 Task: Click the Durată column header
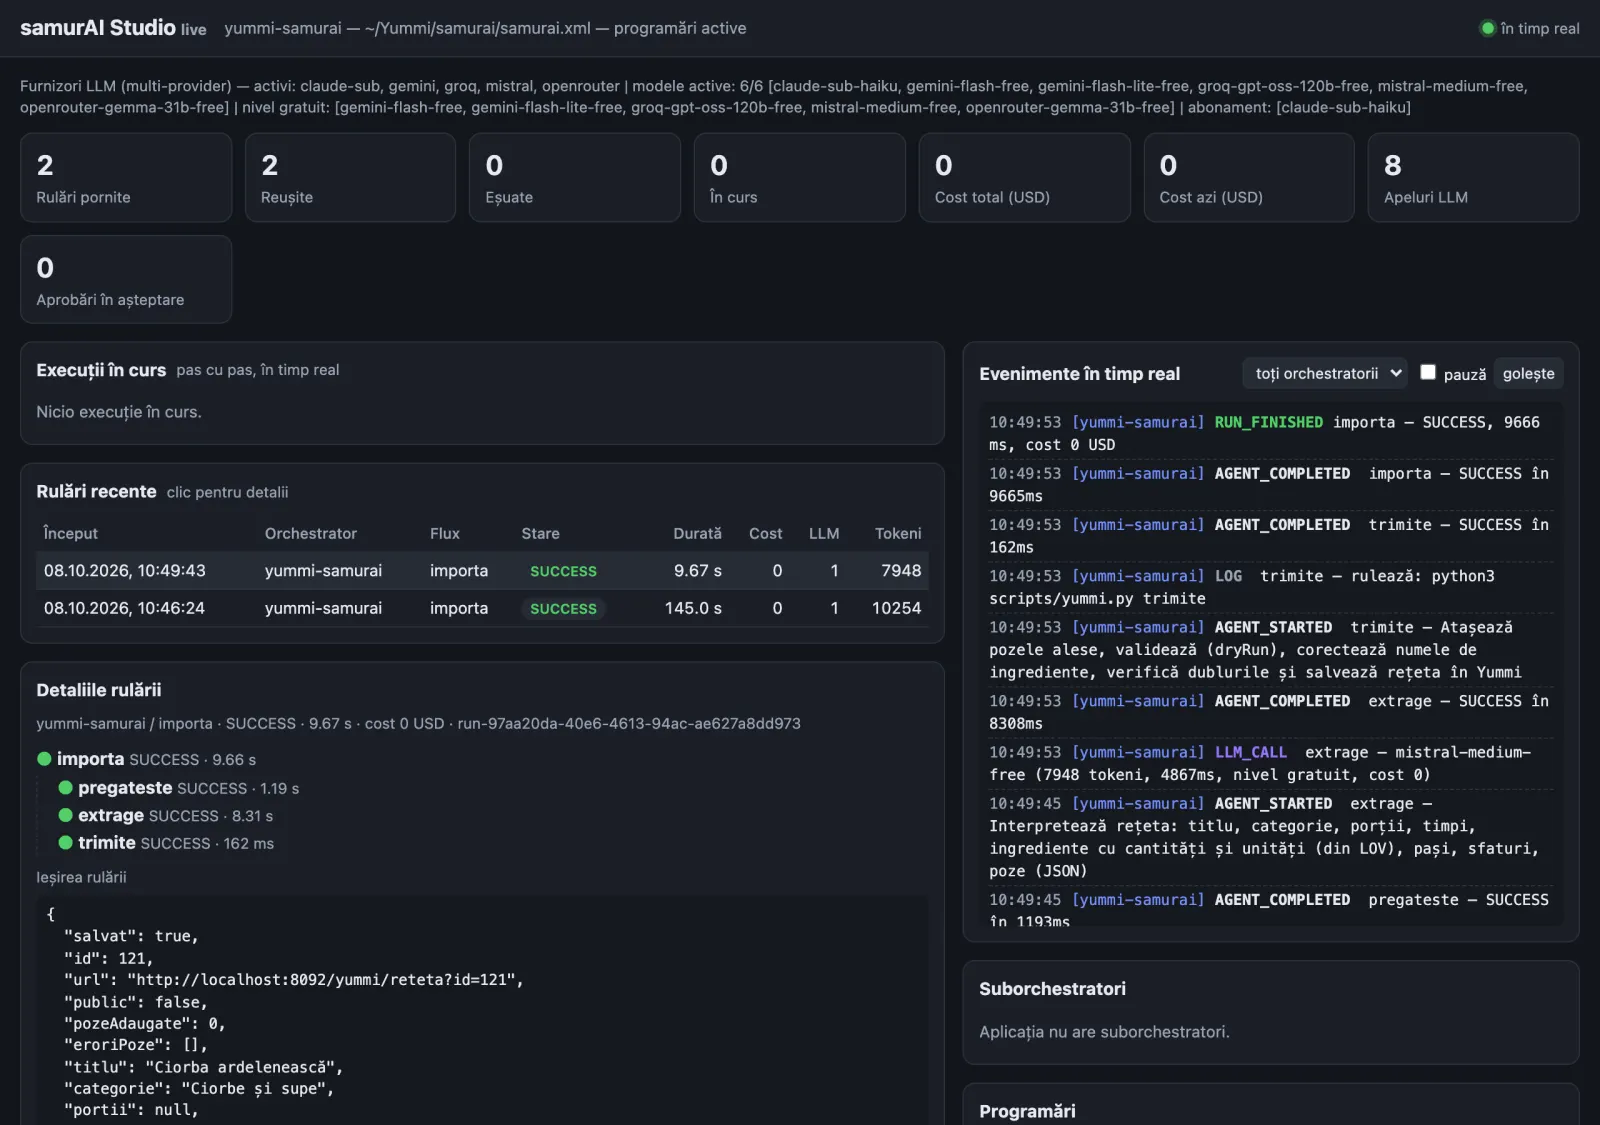tap(697, 534)
